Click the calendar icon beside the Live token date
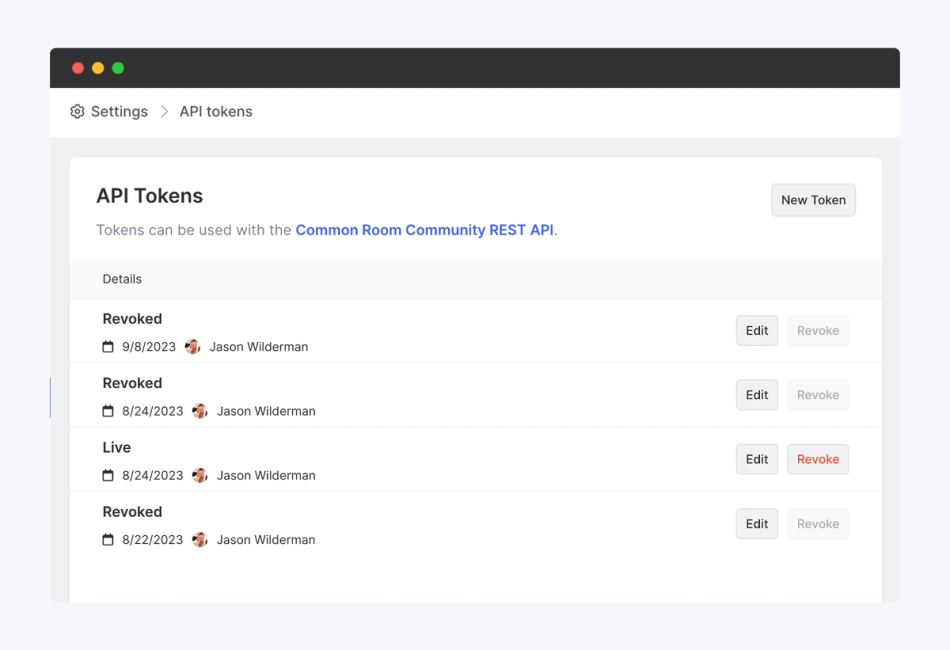Screen dimensions: 950x650 [108, 475]
